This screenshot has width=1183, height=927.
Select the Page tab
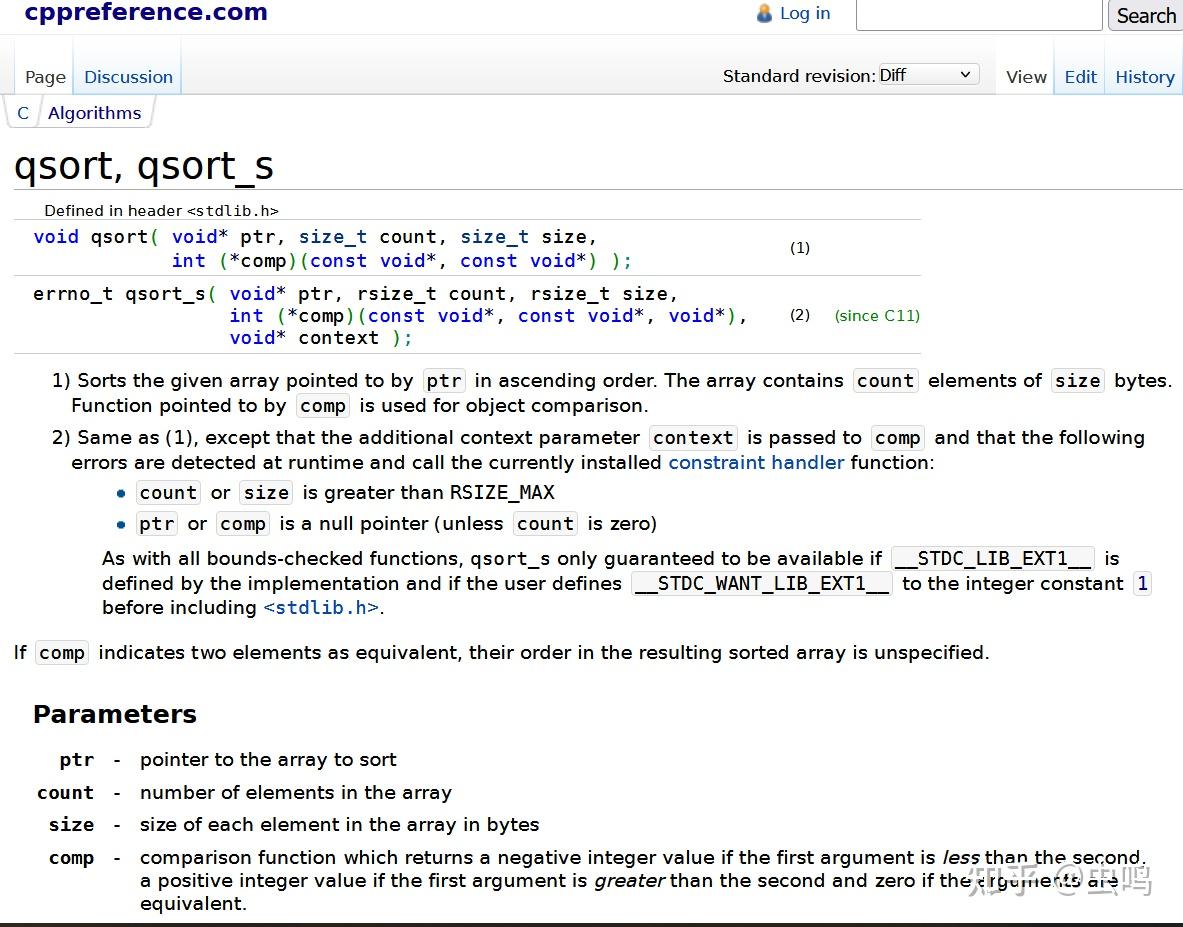(x=45, y=77)
